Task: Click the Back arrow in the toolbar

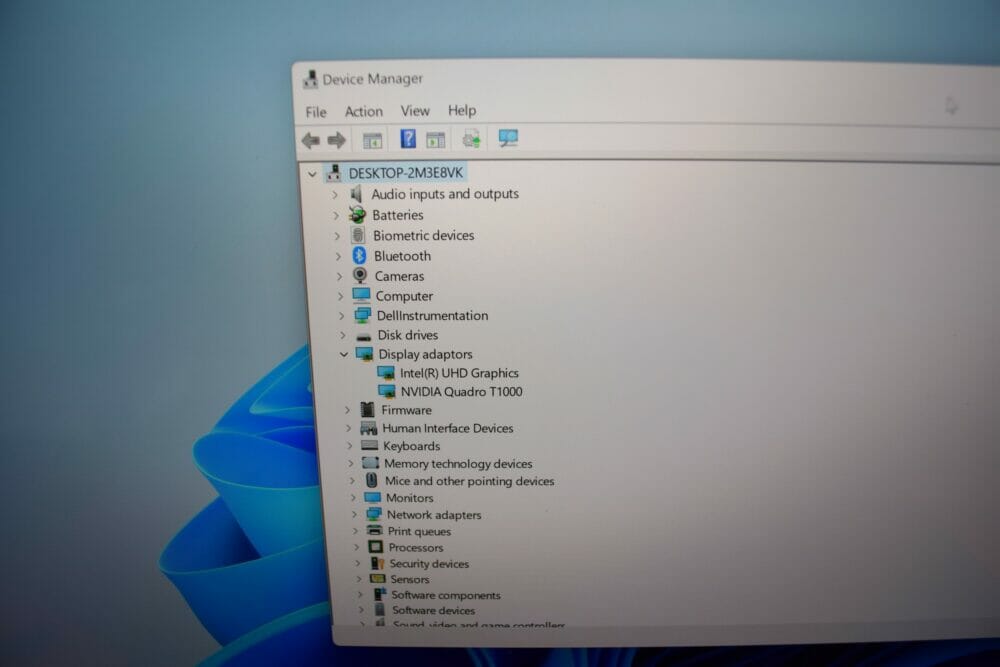Action: 311,140
